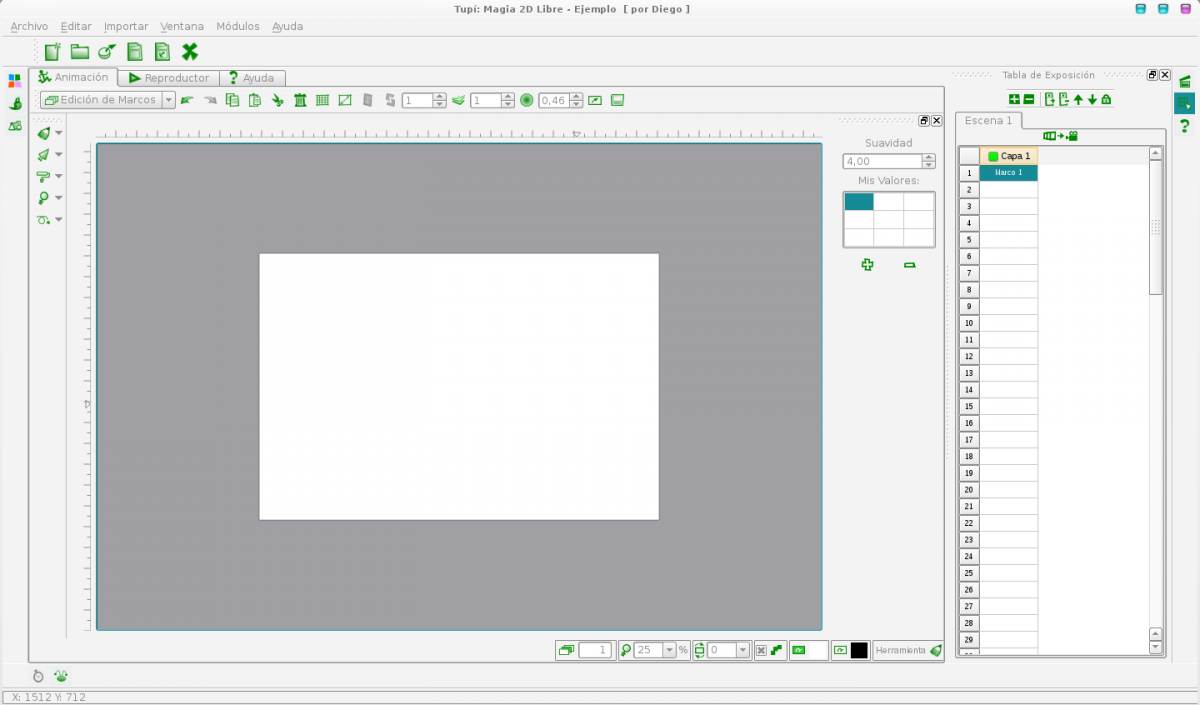
Task: Select the Marco 1 cell in the exposure table
Action: (x=1009, y=172)
